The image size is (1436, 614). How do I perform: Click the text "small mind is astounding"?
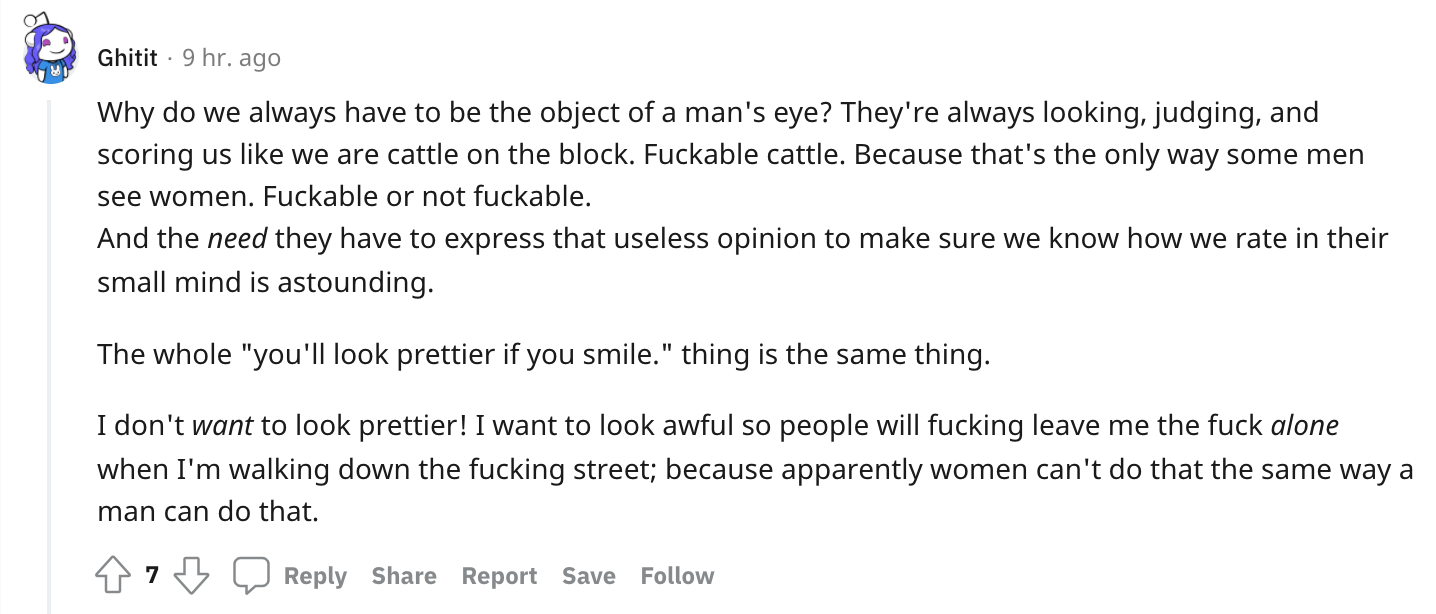(x=266, y=283)
